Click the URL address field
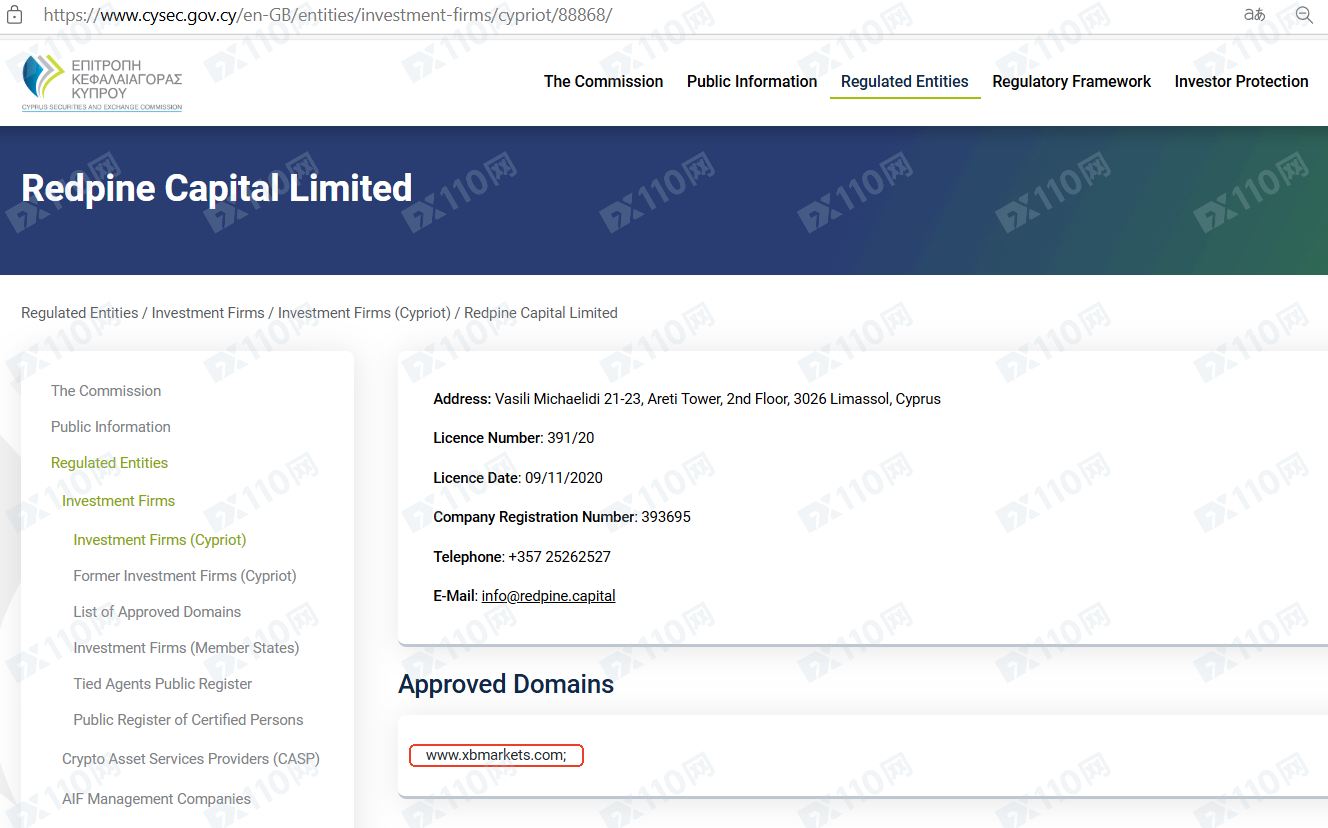 [x=328, y=15]
